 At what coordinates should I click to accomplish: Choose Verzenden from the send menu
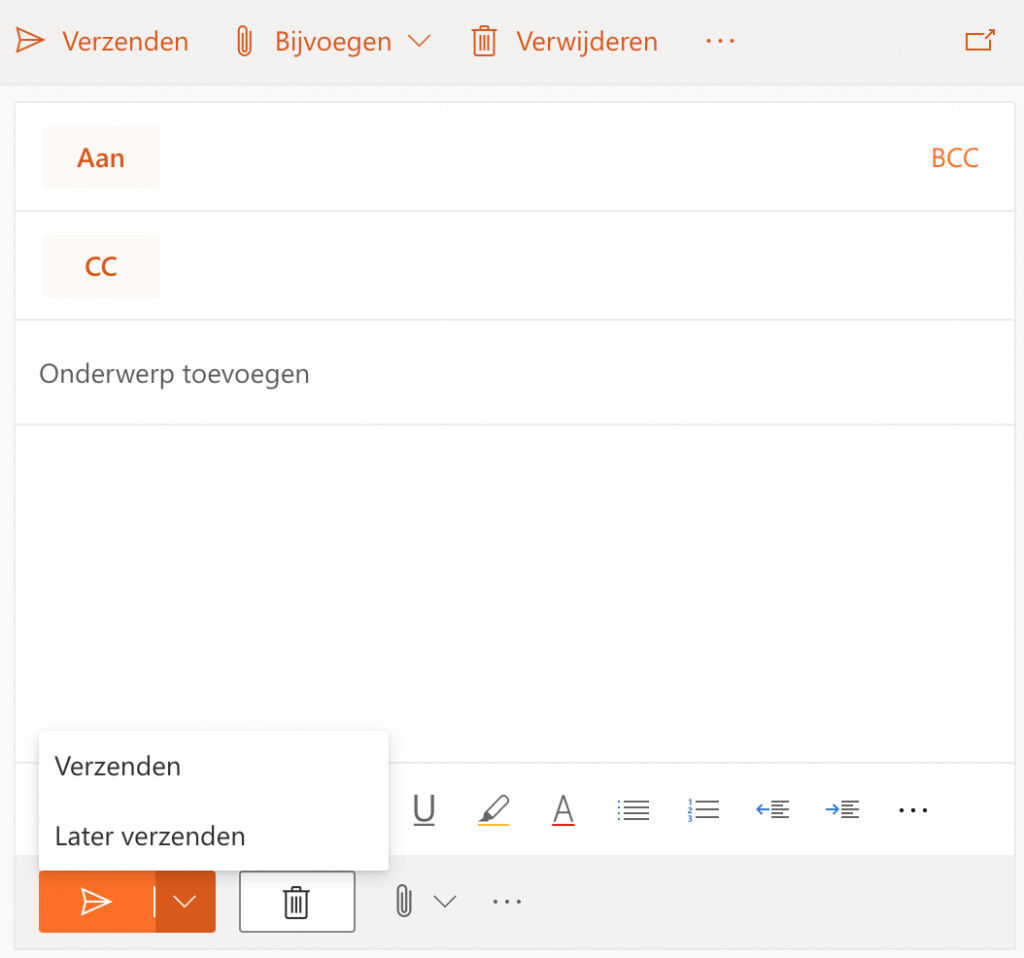point(214,766)
